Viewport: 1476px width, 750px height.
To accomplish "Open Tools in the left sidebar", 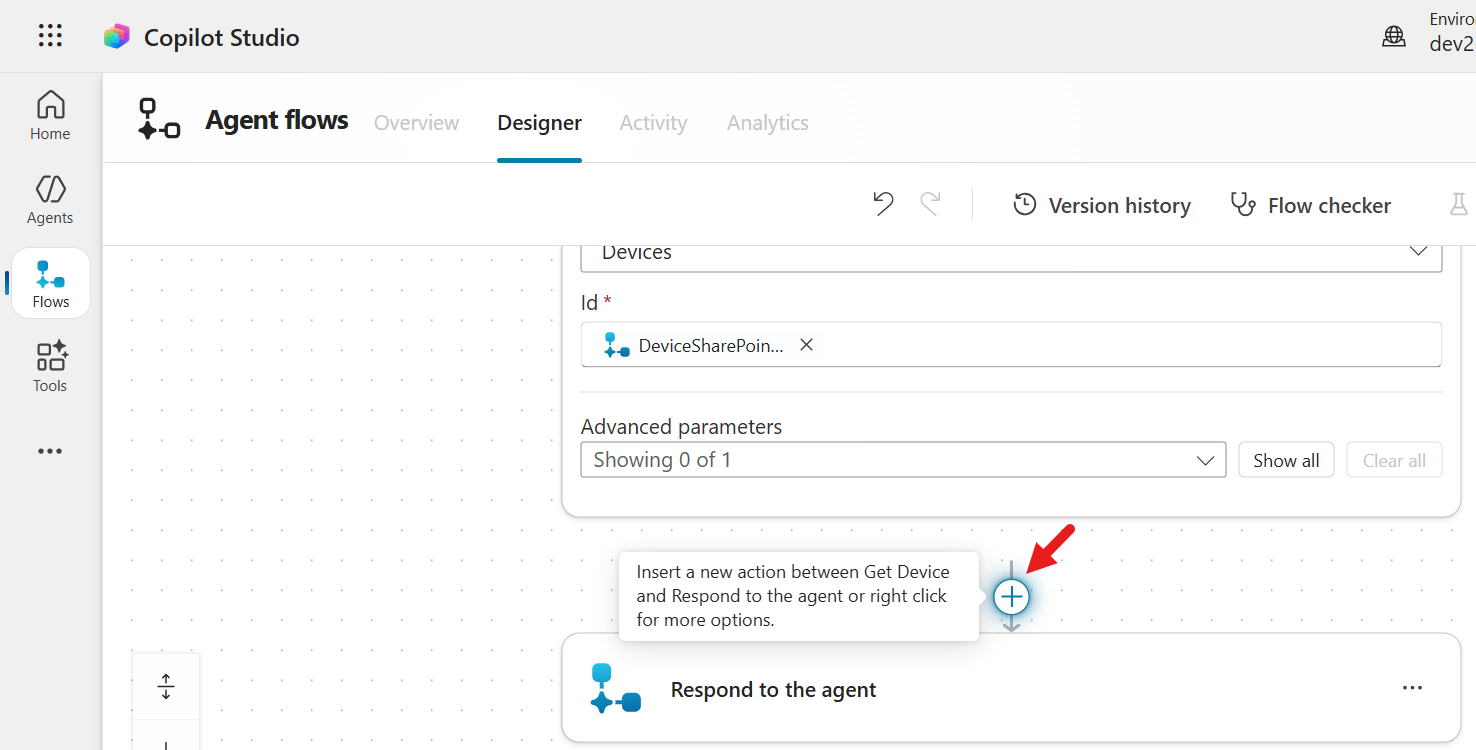I will coord(50,368).
